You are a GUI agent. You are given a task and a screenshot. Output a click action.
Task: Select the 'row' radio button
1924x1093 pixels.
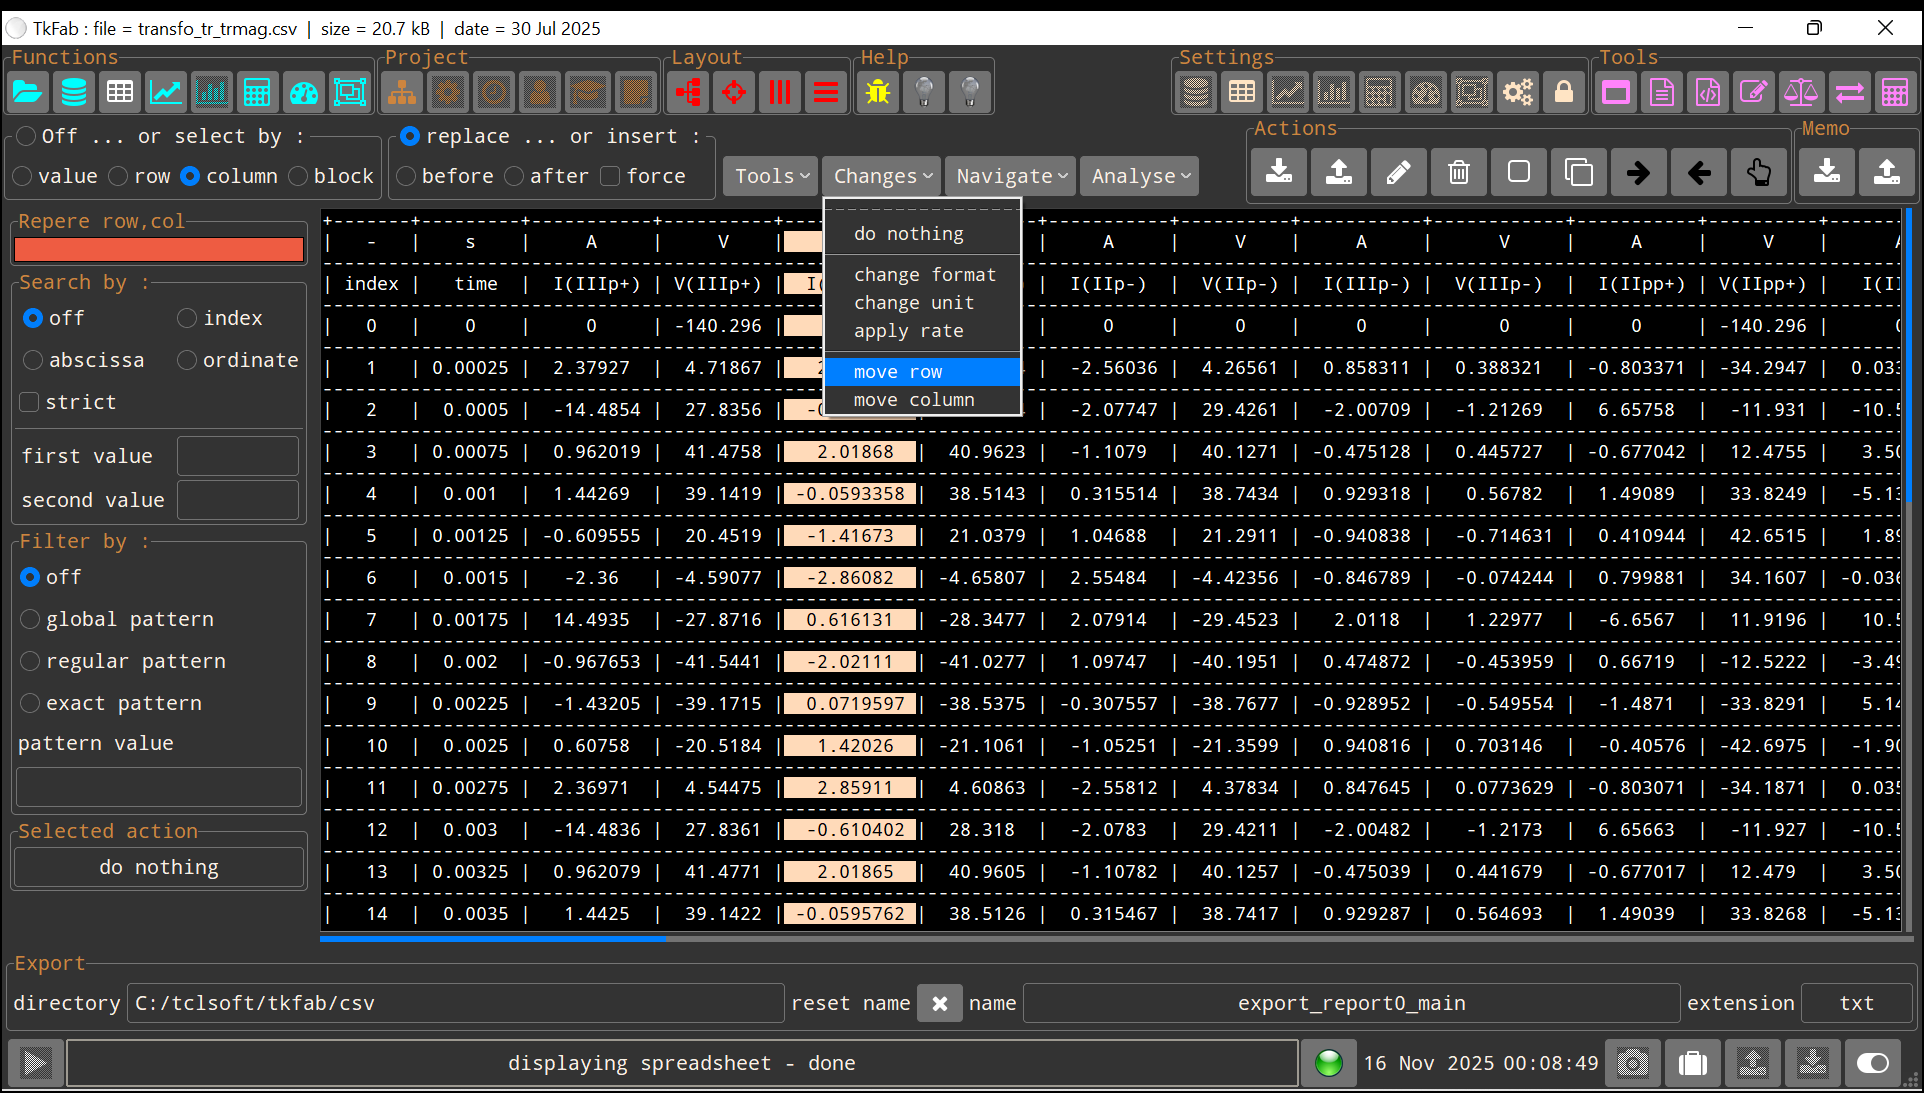(119, 176)
